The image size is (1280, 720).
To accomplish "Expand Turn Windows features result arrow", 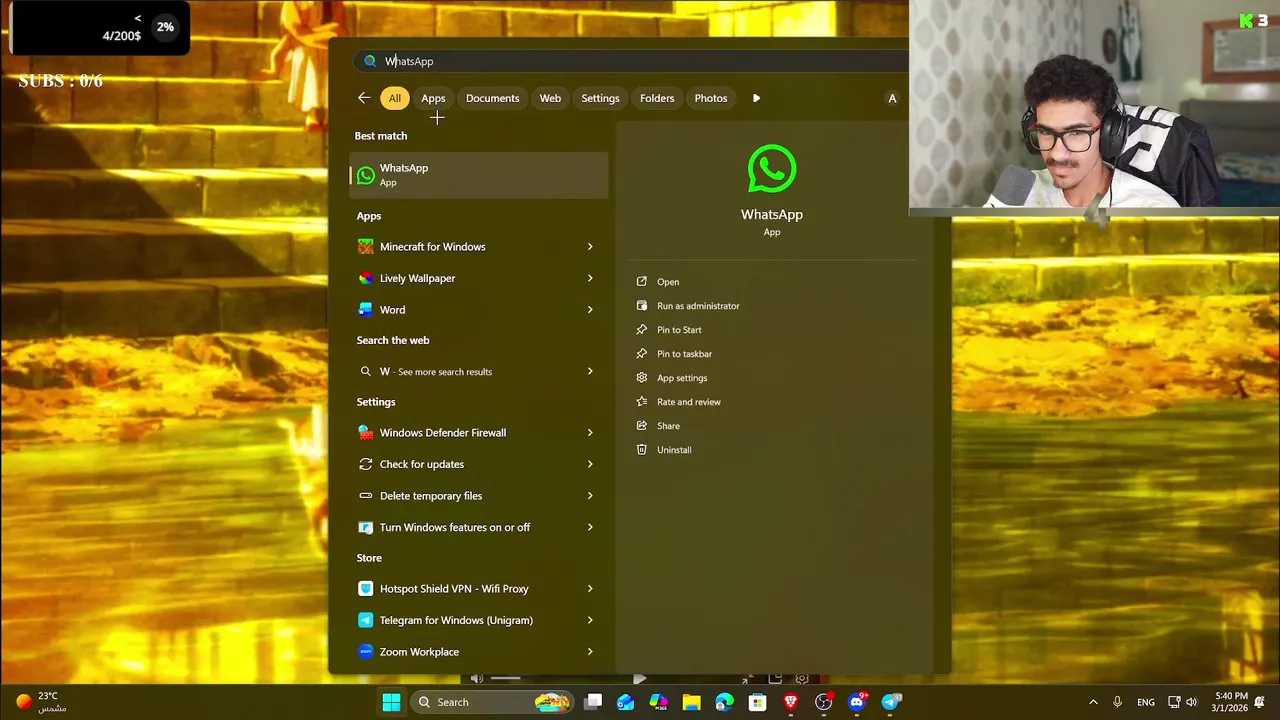I will (590, 527).
